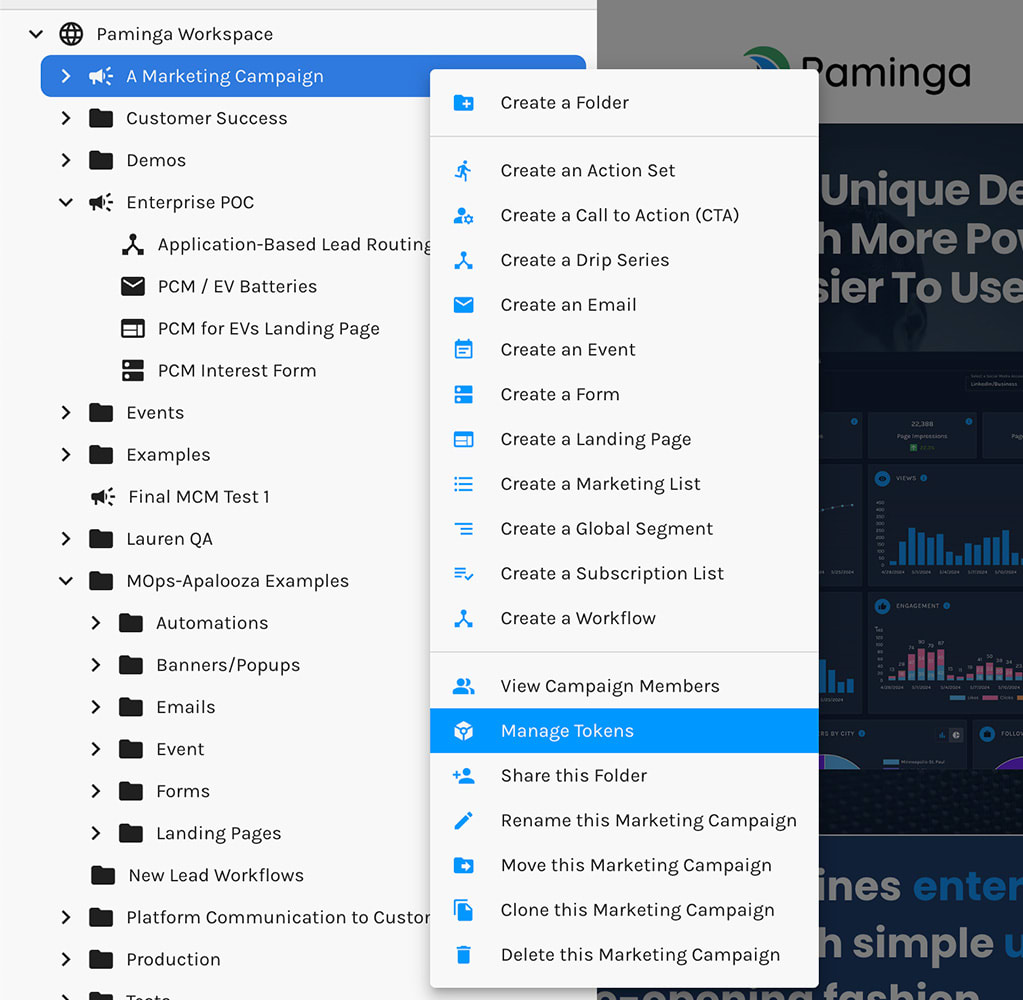Click the Move this Marketing Campaign folder-arrow icon
The height and width of the screenshot is (1000, 1023).
click(x=463, y=866)
